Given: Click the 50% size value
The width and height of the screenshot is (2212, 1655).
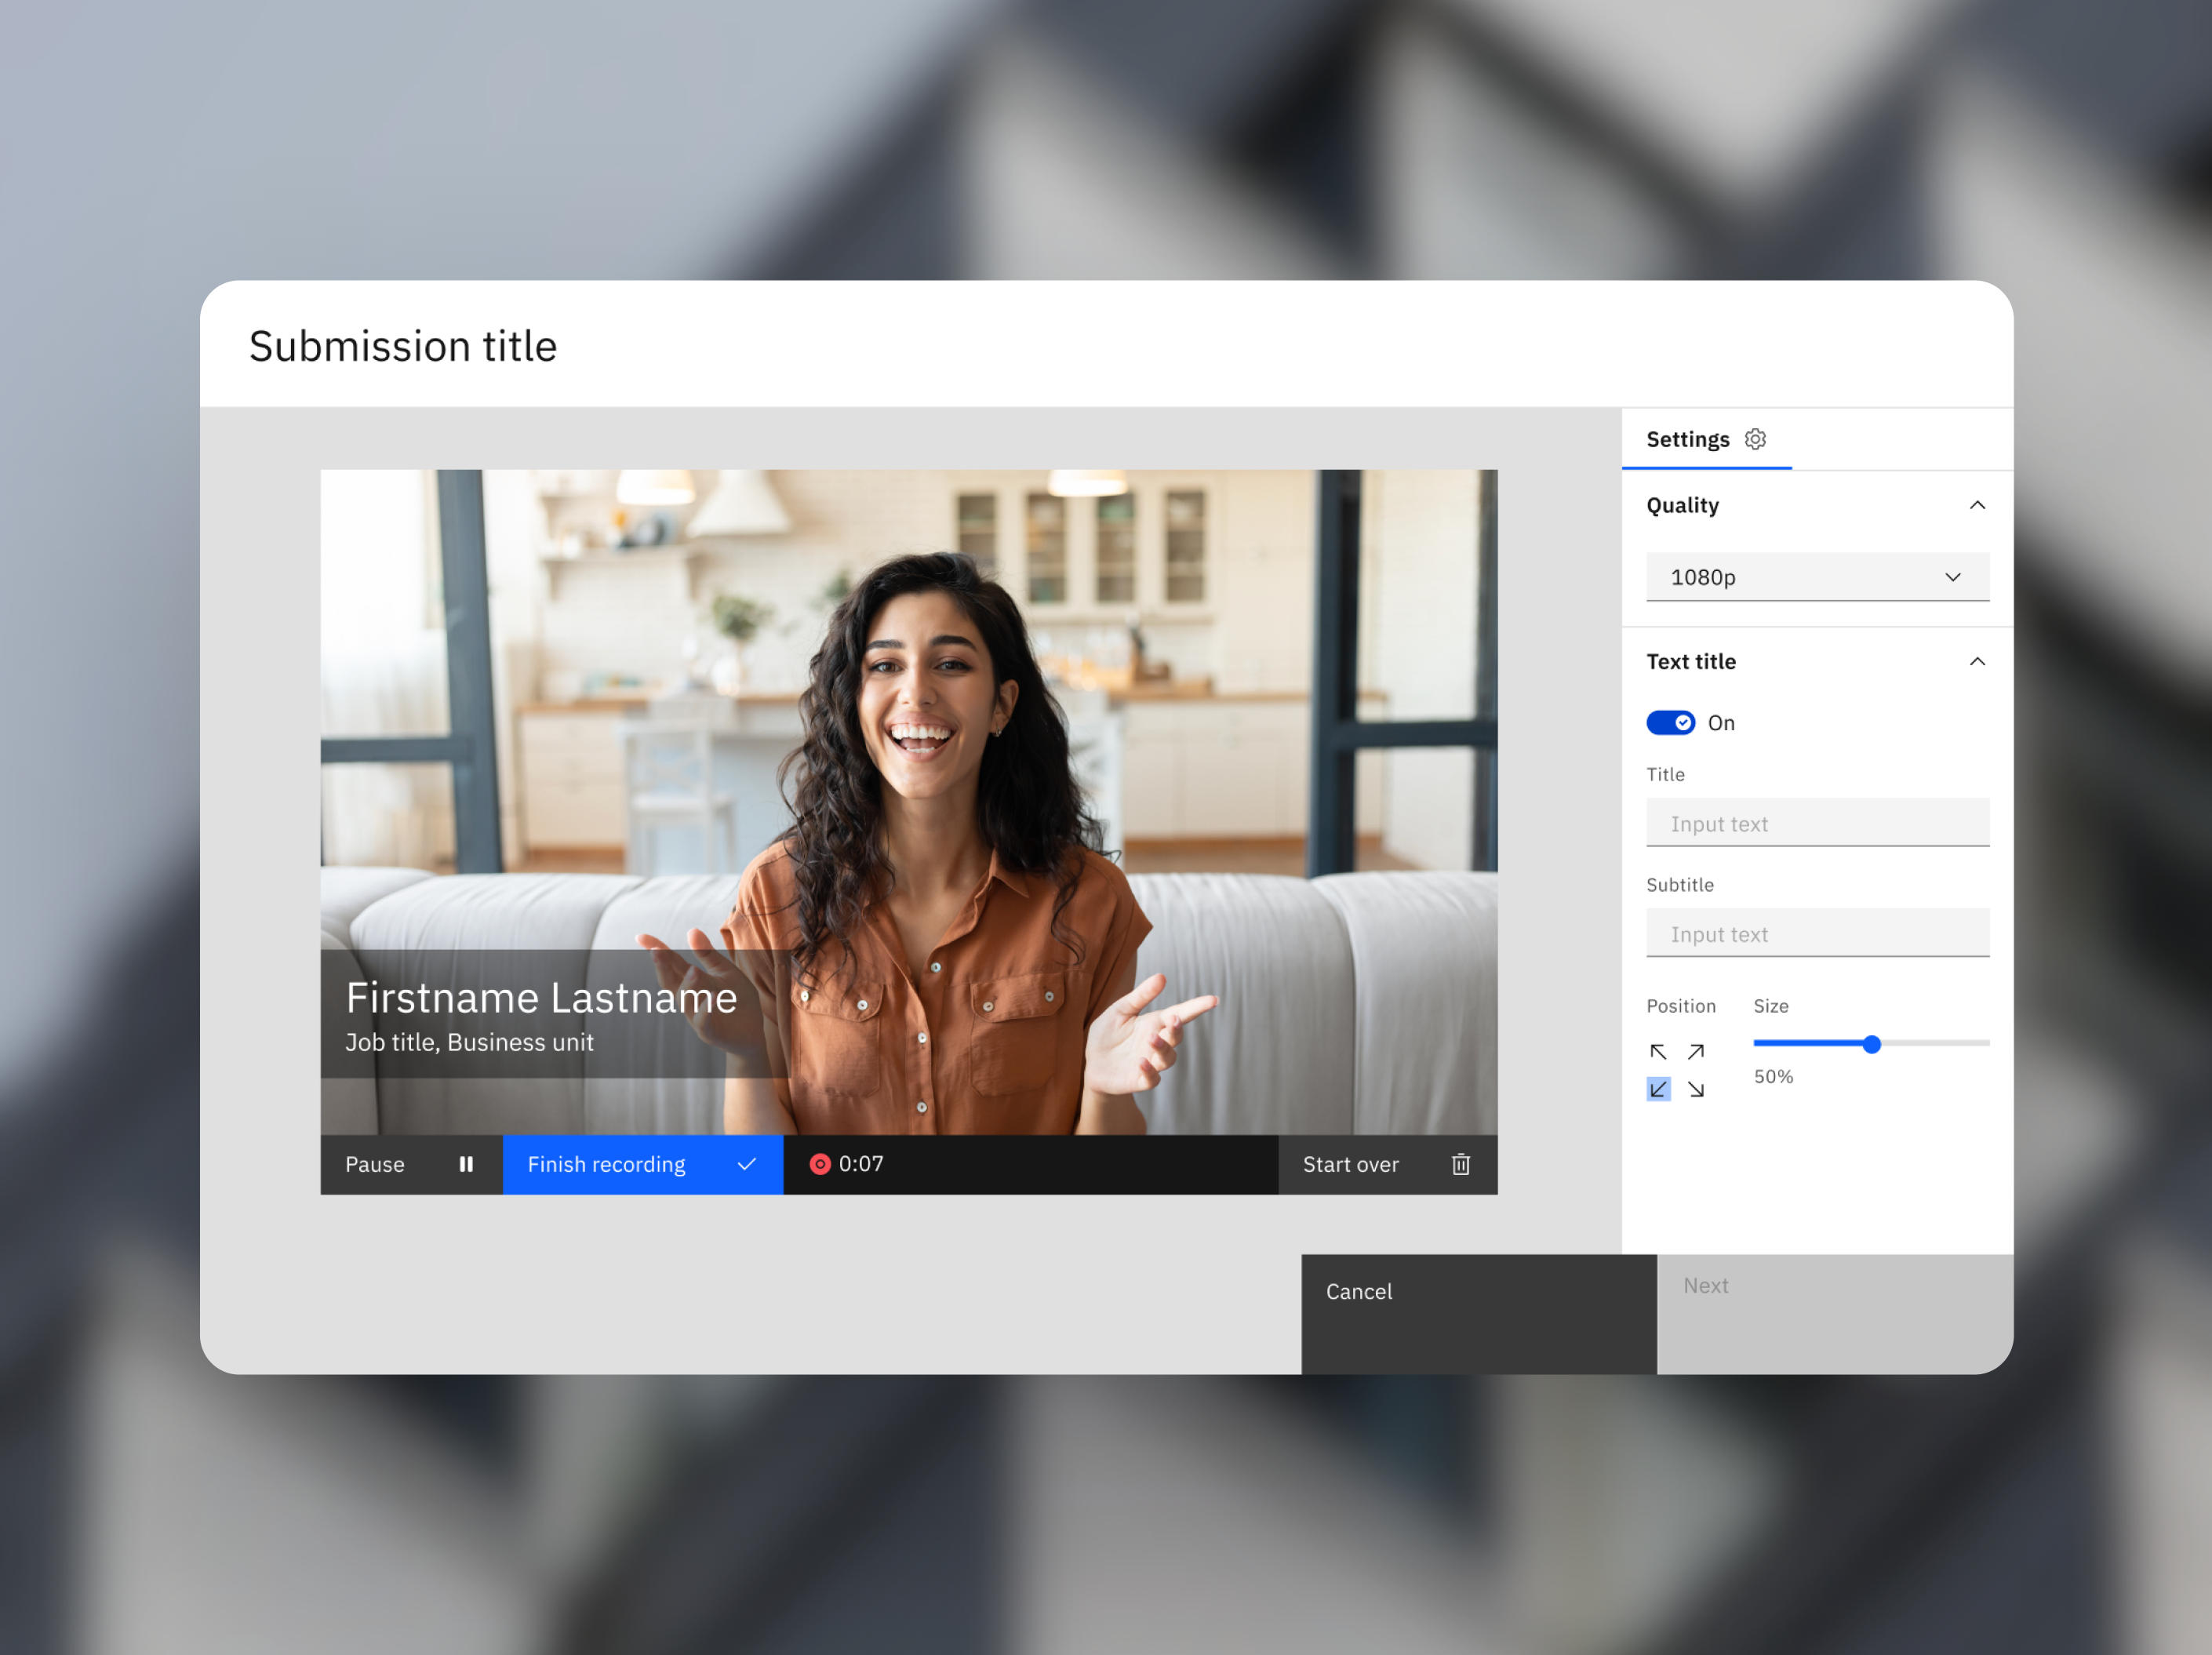Looking at the screenshot, I should tap(1773, 1077).
